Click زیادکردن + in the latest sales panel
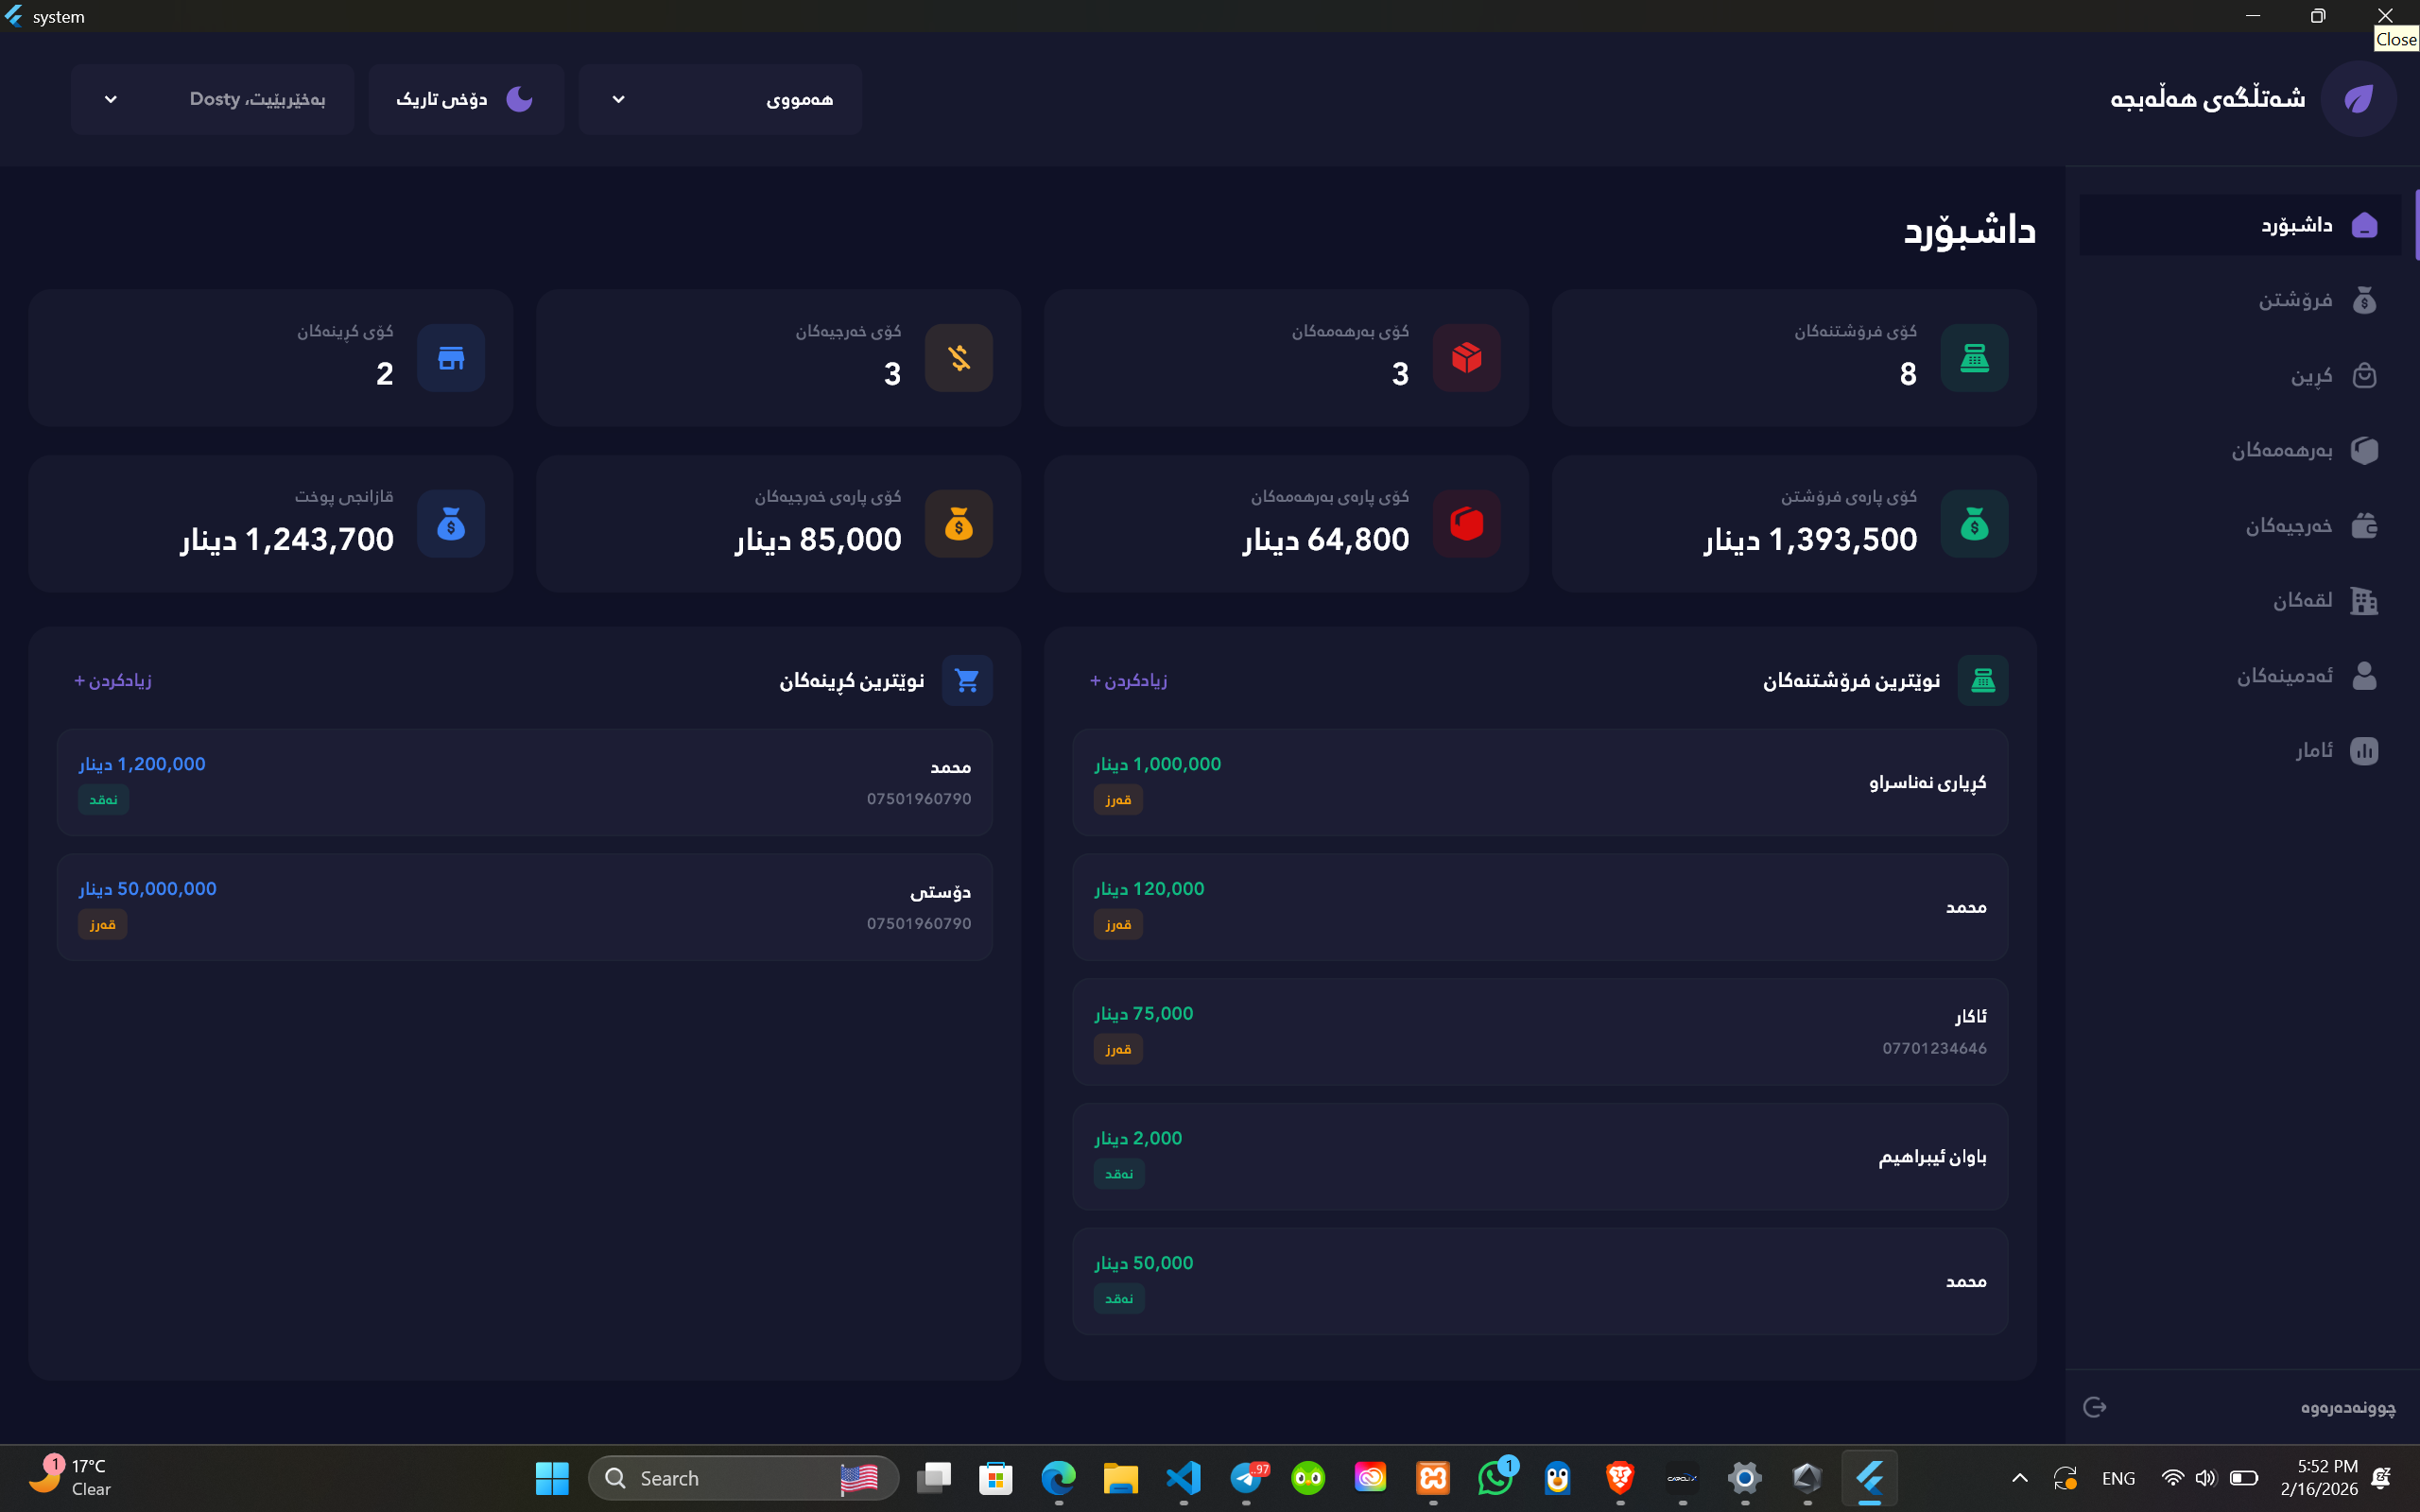The width and height of the screenshot is (2420, 1512). [x=1128, y=680]
